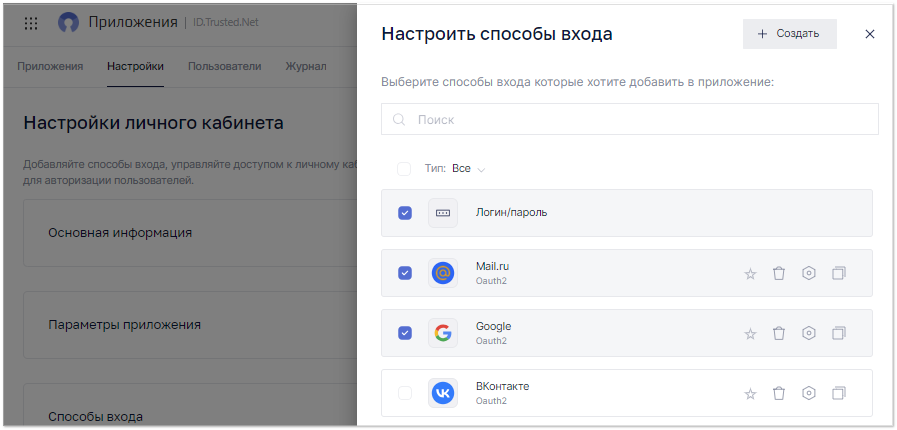
Task: Click the Mail.ru name text
Action: point(493,266)
